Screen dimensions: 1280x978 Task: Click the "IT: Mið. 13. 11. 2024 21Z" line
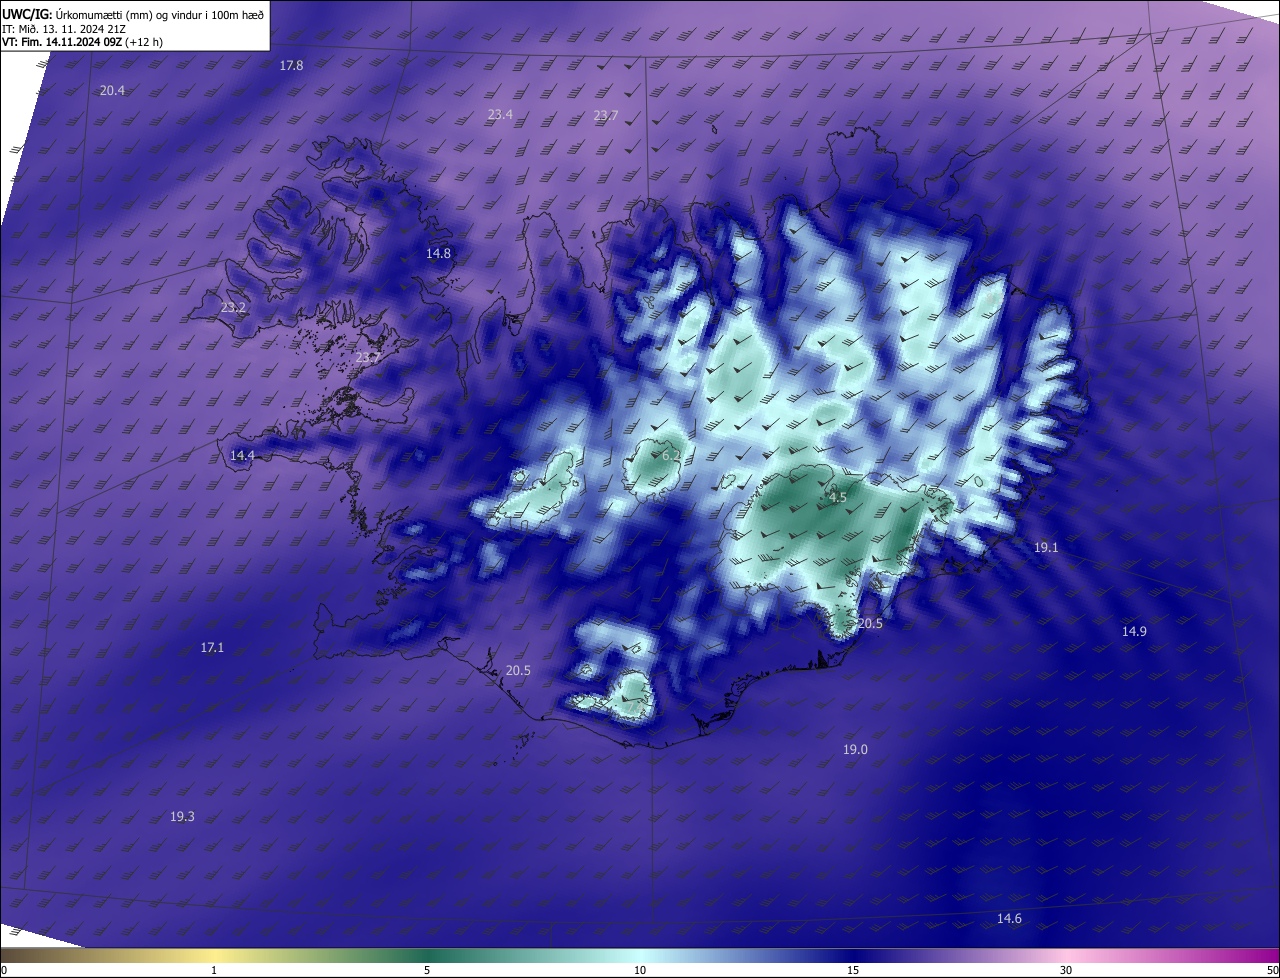click(64, 29)
